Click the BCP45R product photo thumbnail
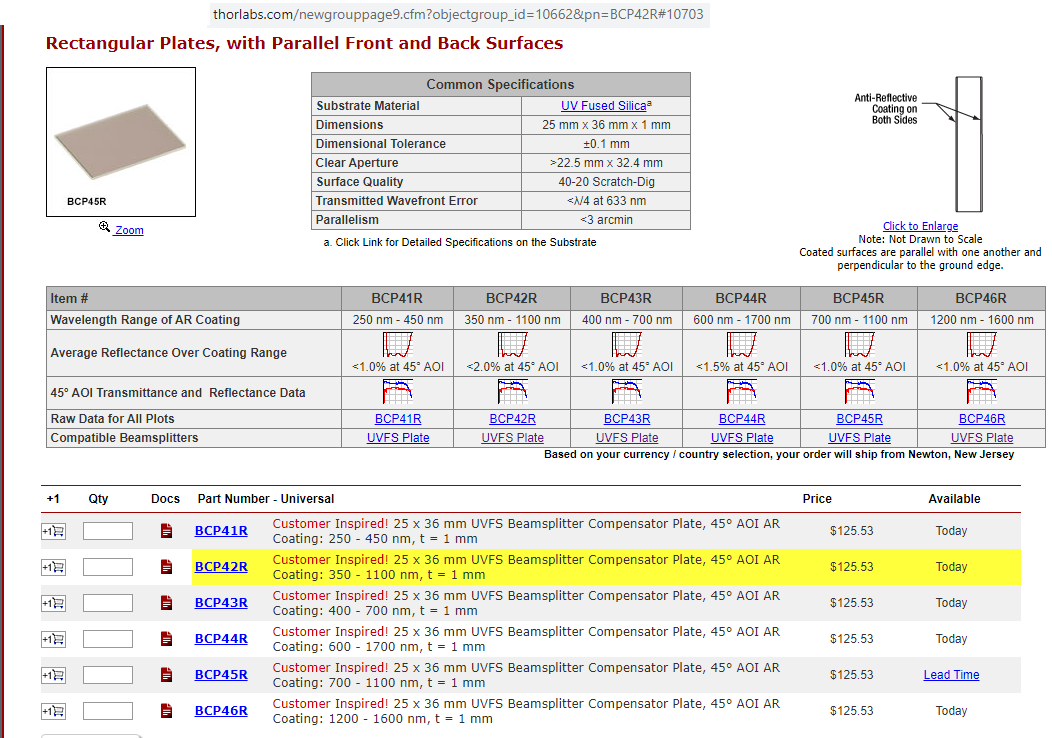This screenshot has height=738, width=1052. 121,142
